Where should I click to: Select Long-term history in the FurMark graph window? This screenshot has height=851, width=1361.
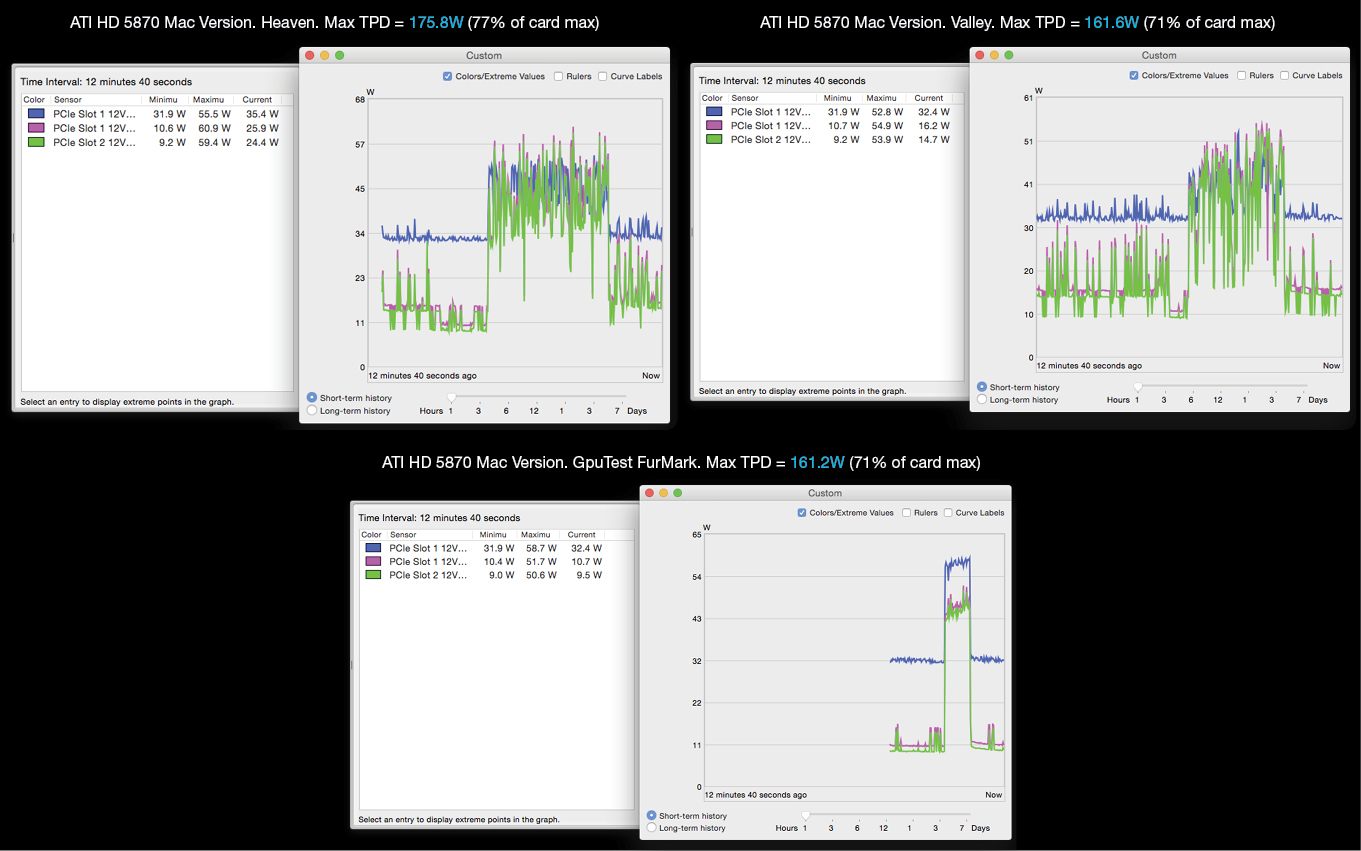click(652, 828)
